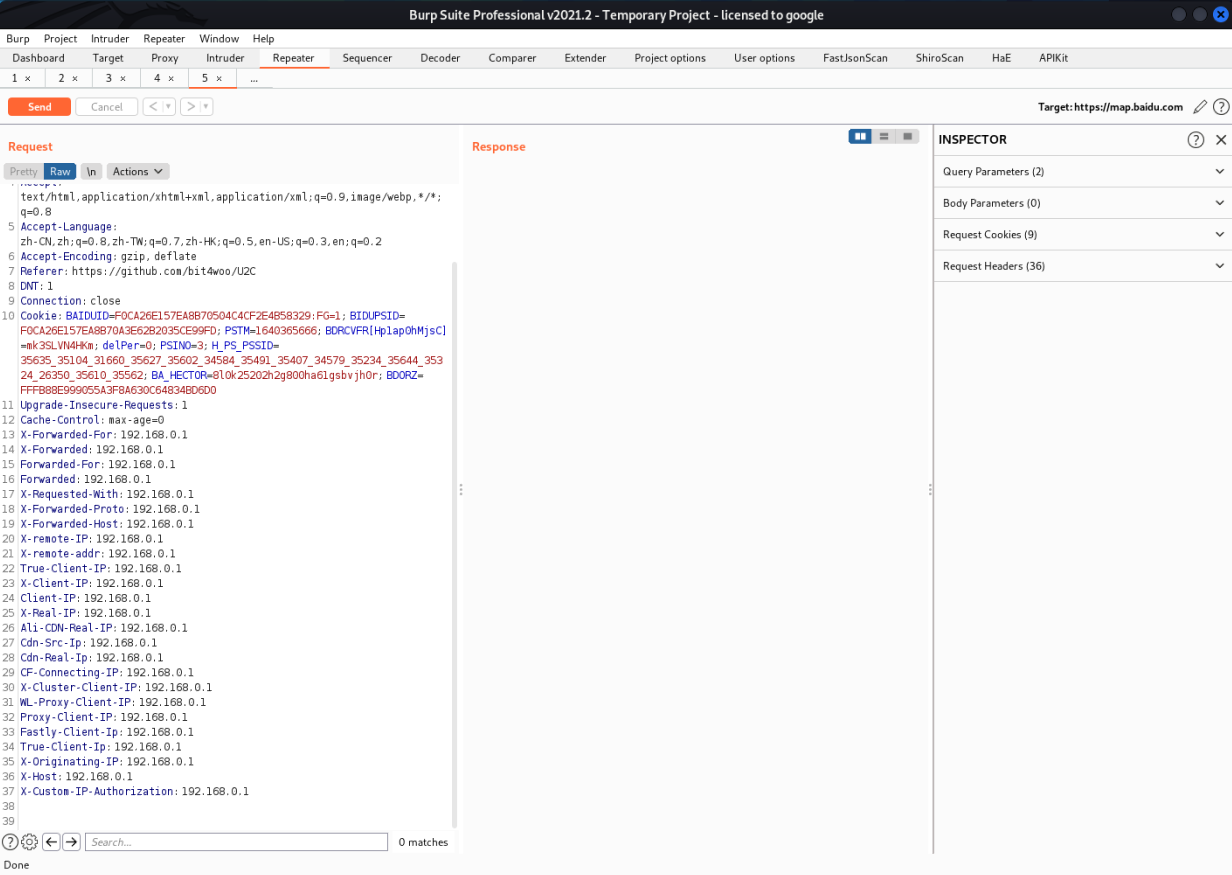Open the Help menu

click(263, 39)
